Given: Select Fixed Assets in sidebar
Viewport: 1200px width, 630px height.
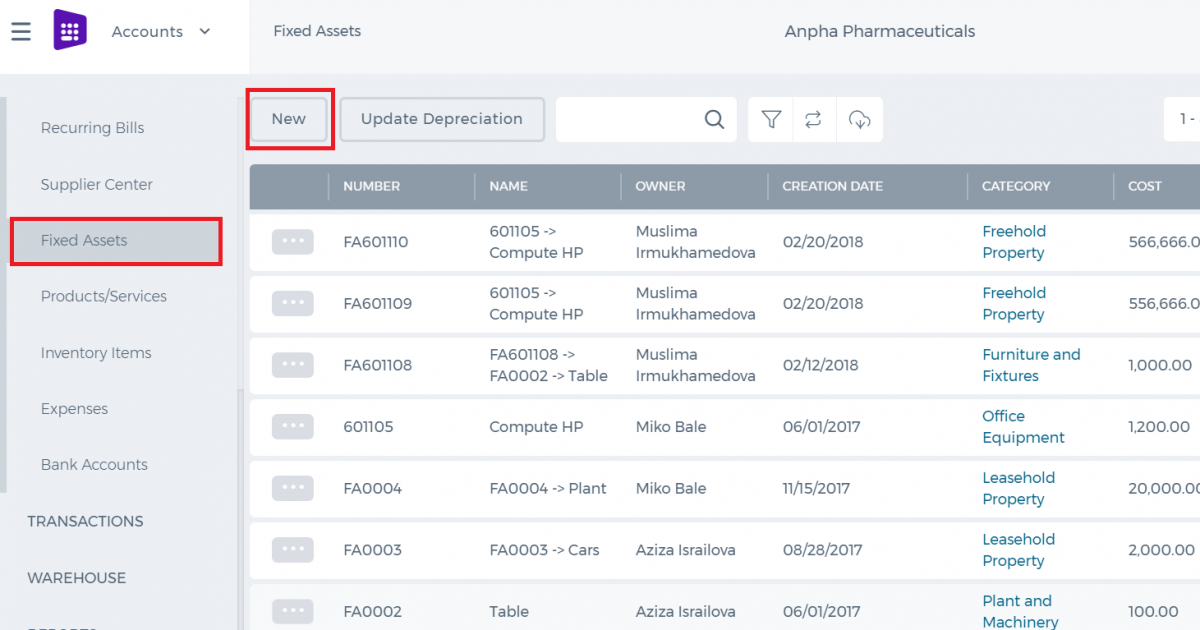Looking at the screenshot, I should [116, 240].
